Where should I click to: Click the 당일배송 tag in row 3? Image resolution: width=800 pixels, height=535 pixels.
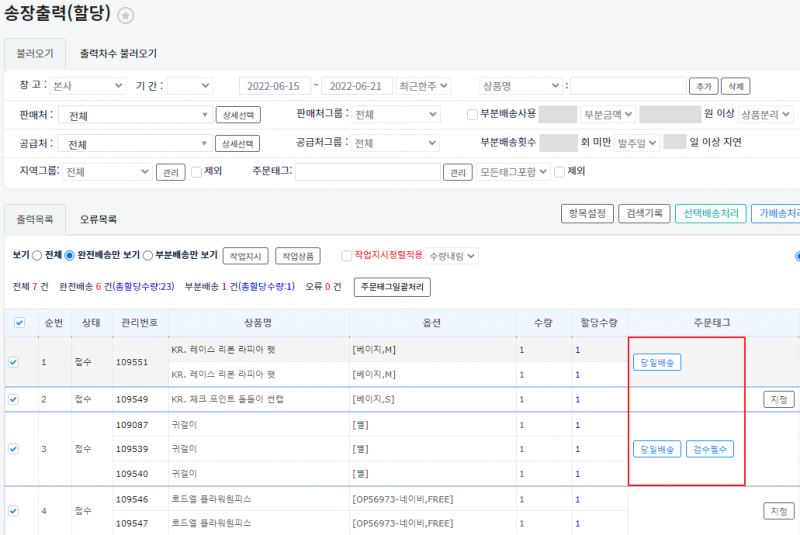click(x=657, y=449)
